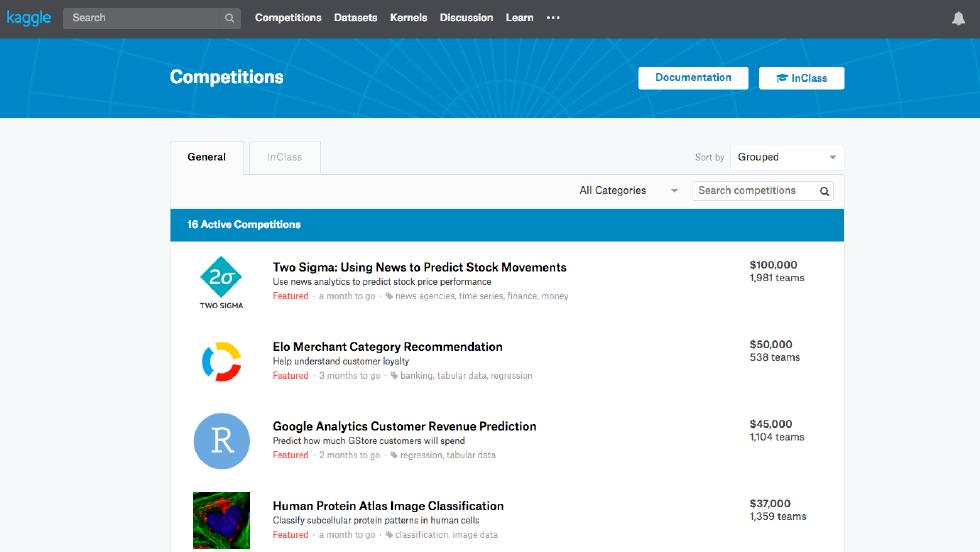Screen dimensions: 980x552
Task: Open Two Sigma: Using News to Predict Stock Movements
Action: pyautogui.click(x=419, y=267)
